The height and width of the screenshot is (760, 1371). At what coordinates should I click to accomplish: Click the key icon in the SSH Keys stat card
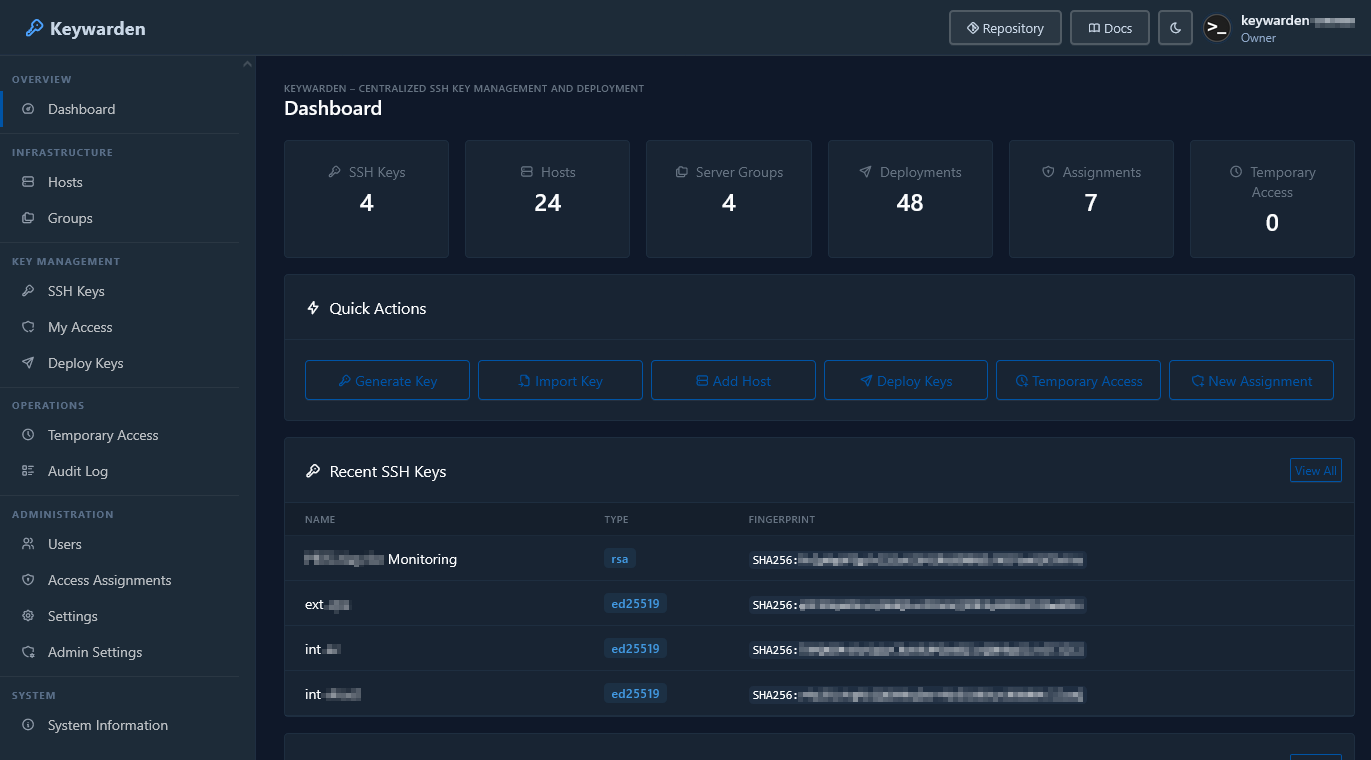pyautogui.click(x=335, y=172)
